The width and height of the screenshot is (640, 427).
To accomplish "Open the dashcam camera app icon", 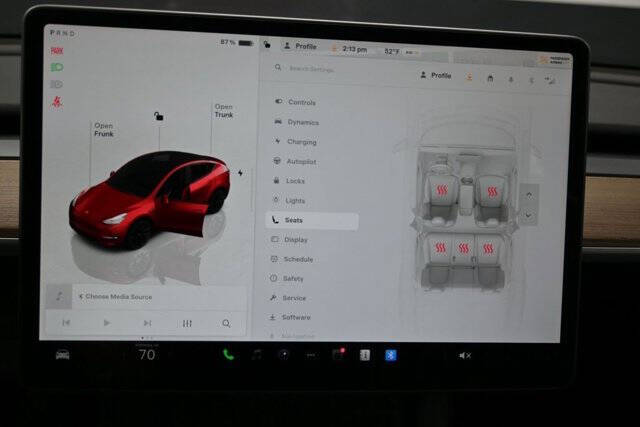I will coord(284,355).
